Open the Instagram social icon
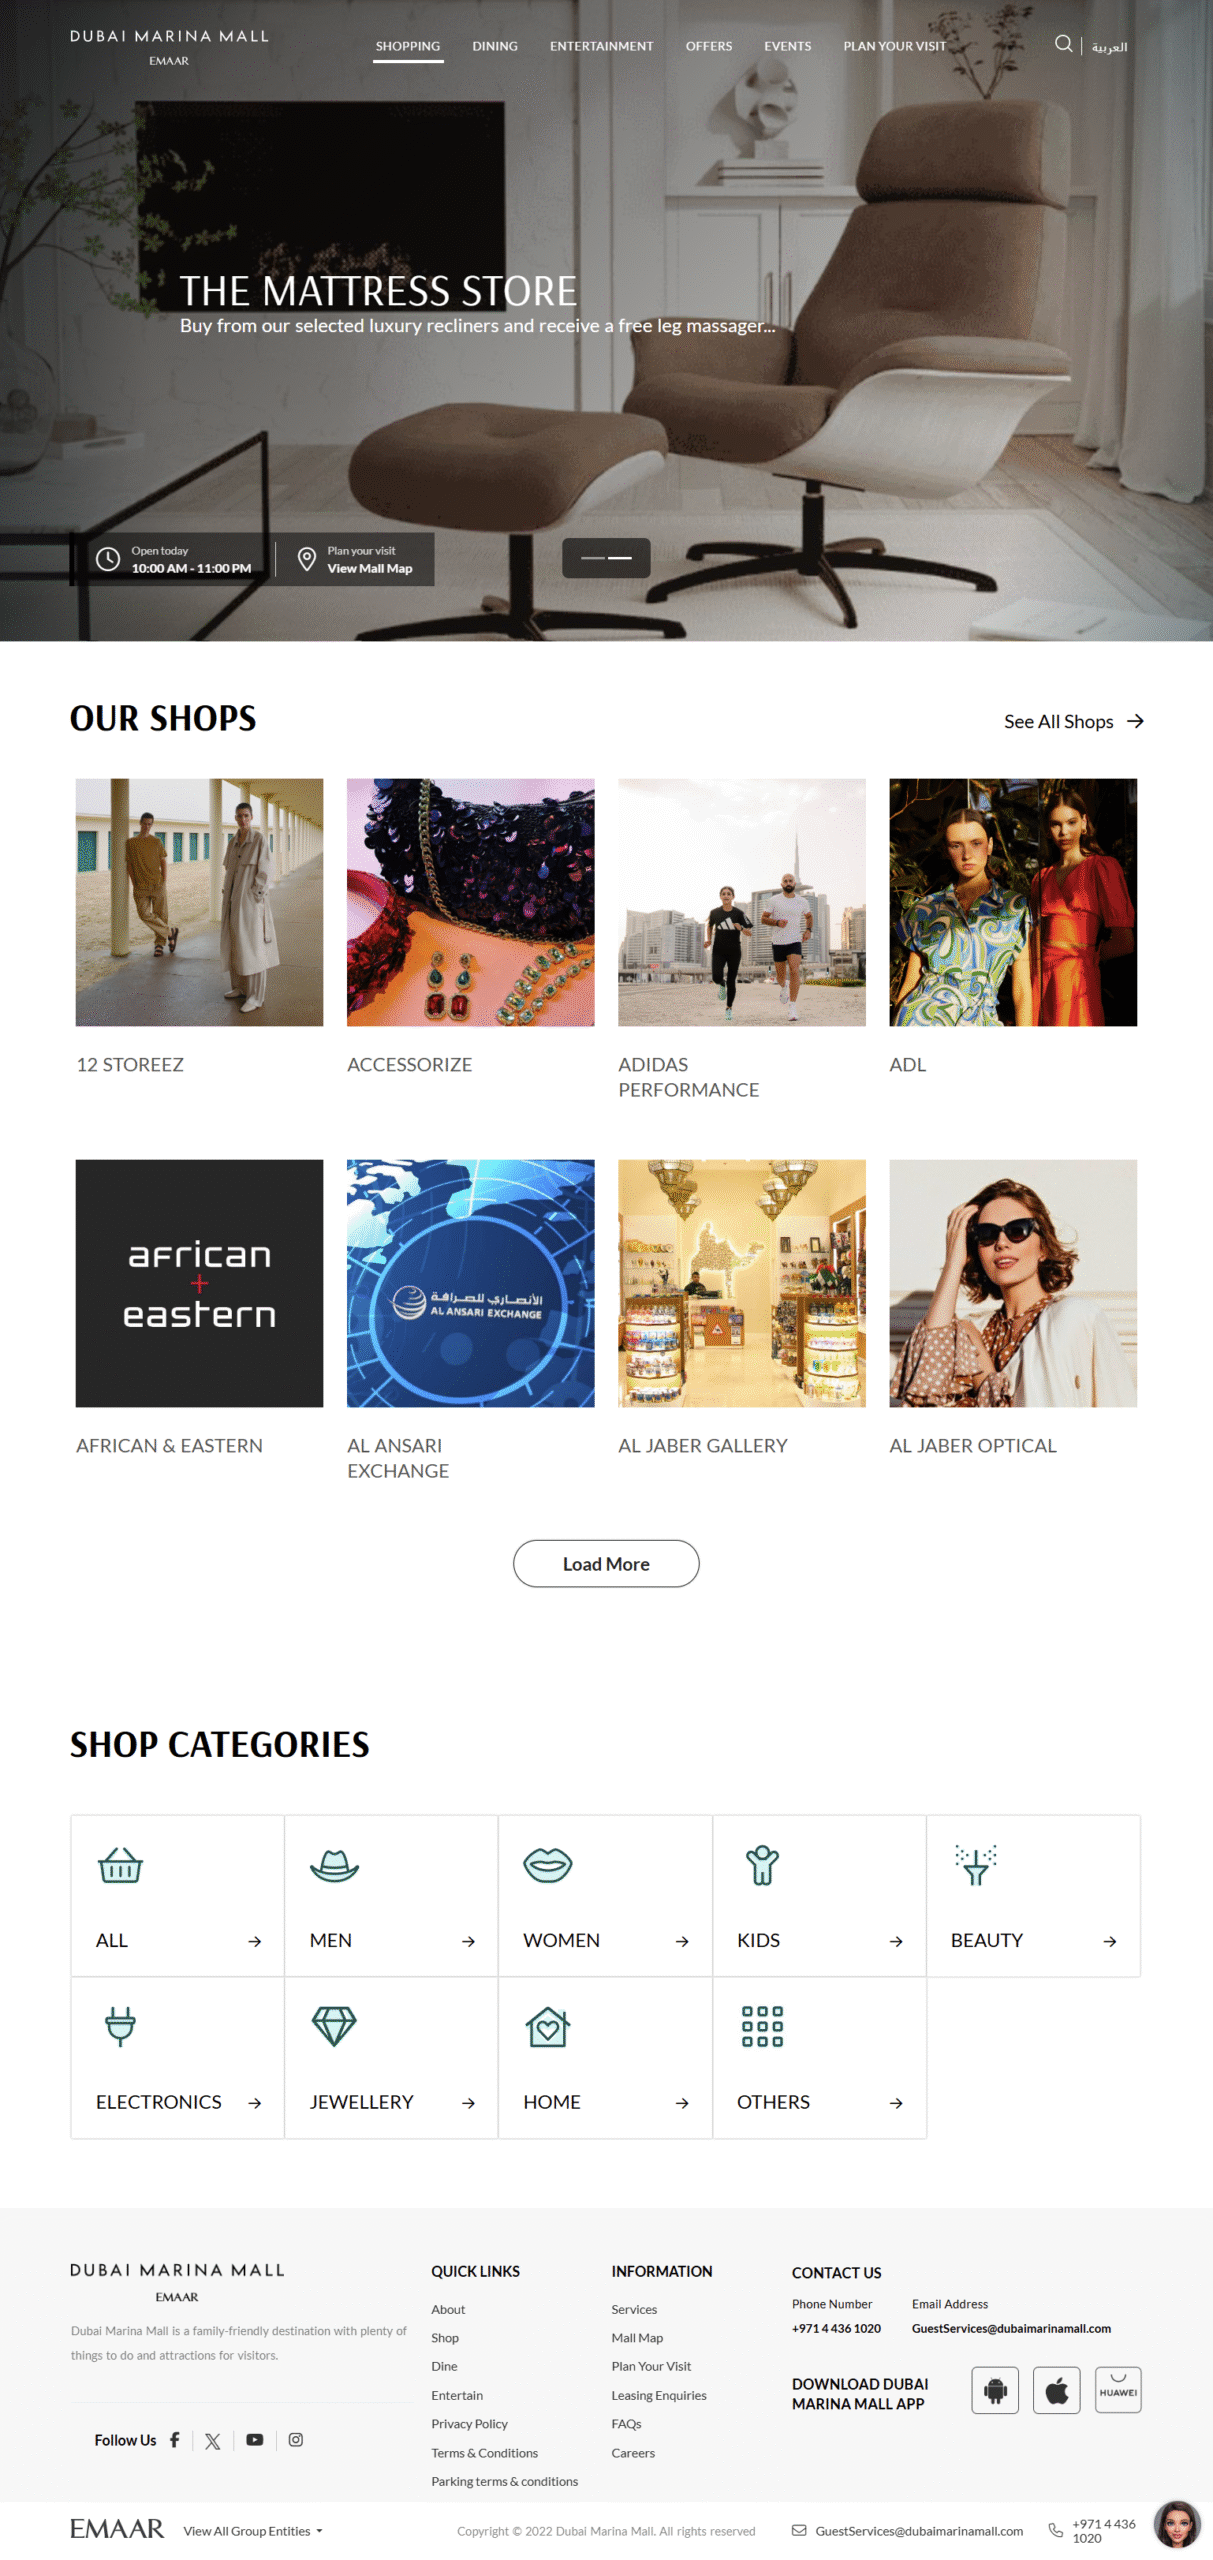The width and height of the screenshot is (1213, 2560). tap(295, 2438)
